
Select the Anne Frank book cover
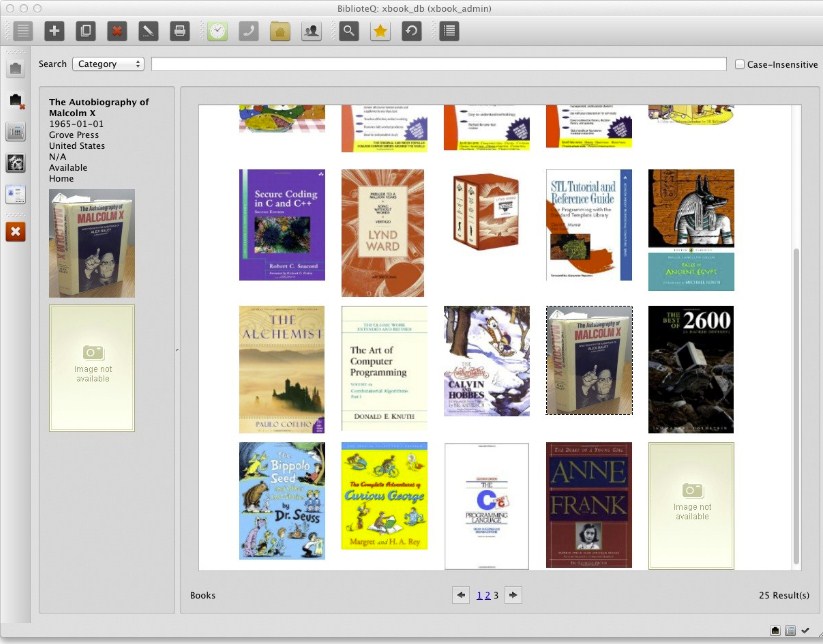tap(589, 505)
